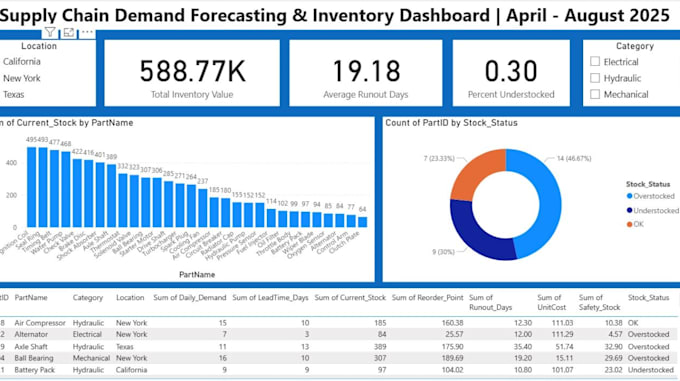680x381 pixels.
Task: Click the 160.38 reorder point value
Action: point(452,323)
